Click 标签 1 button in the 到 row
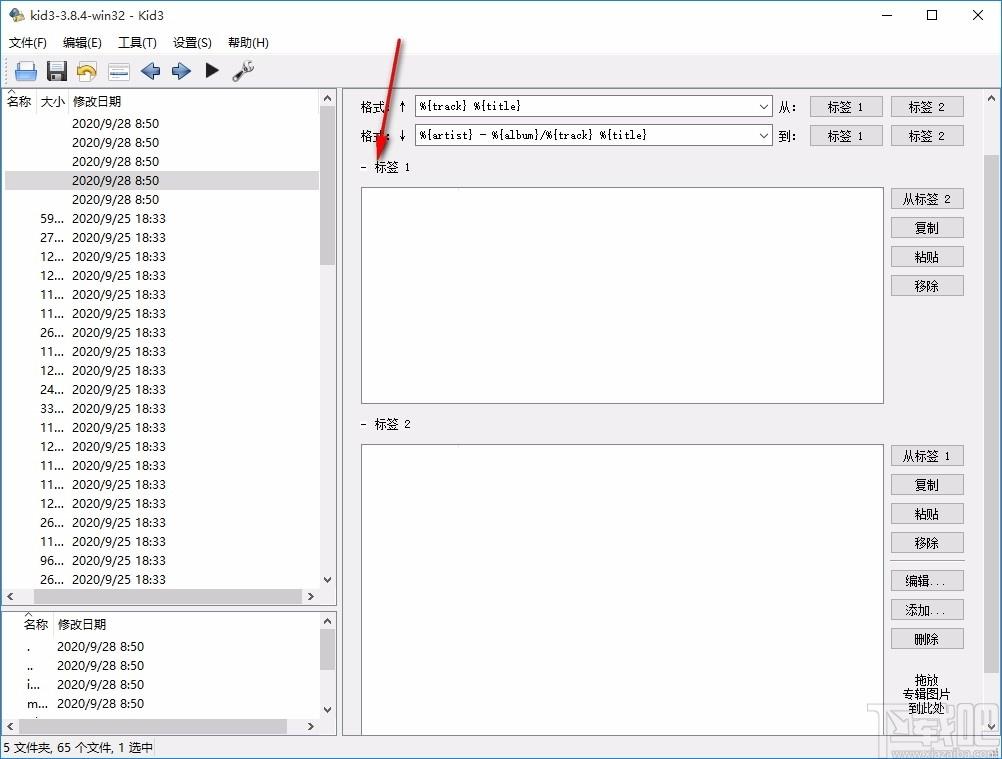 point(846,135)
